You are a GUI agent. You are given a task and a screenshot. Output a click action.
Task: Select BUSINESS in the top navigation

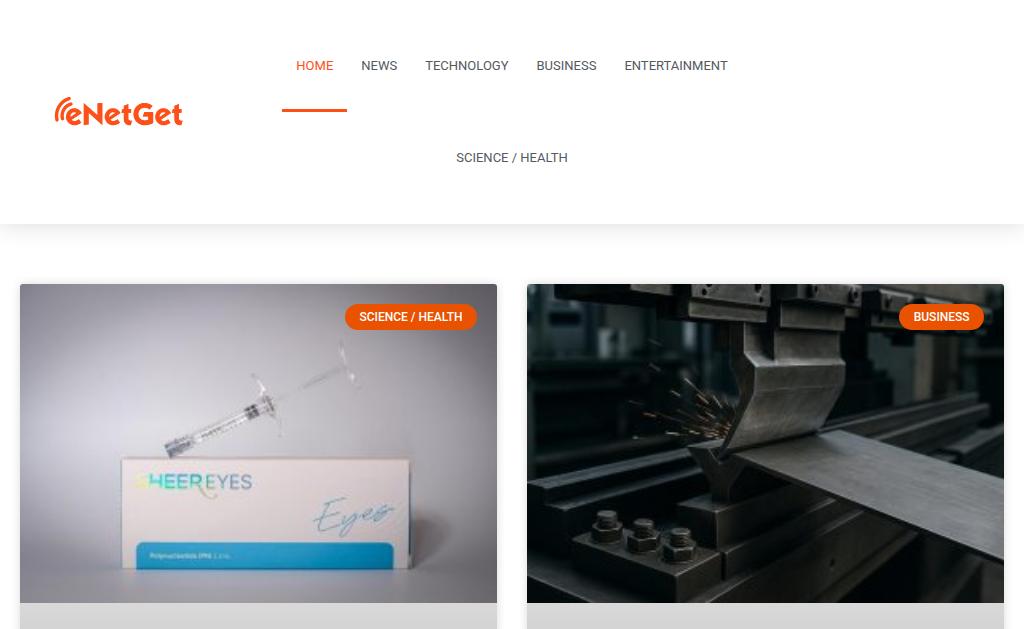[566, 66]
